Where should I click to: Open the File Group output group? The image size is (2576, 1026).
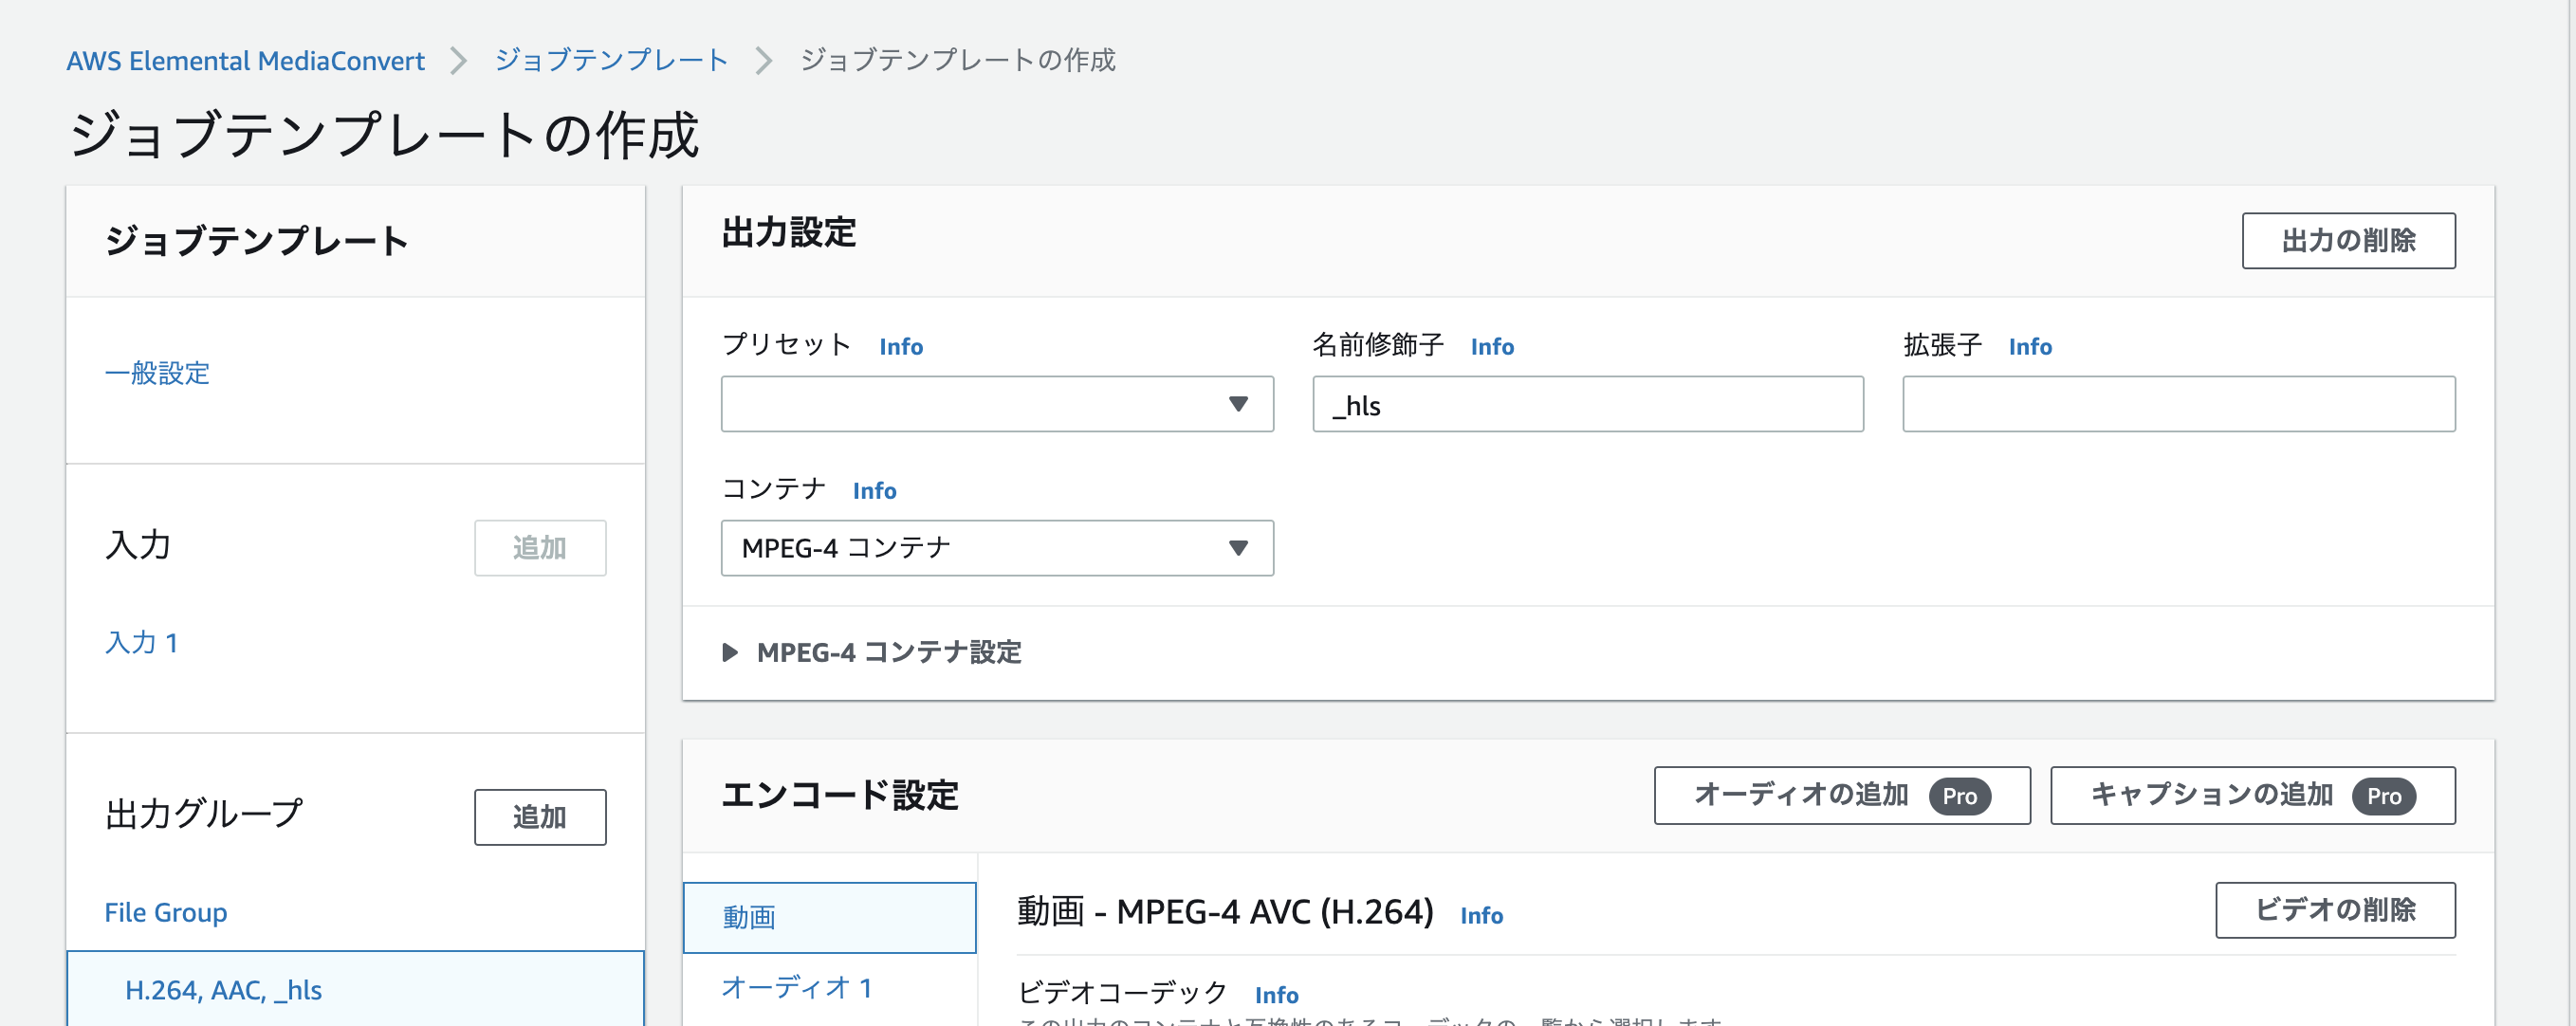tap(165, 911)
